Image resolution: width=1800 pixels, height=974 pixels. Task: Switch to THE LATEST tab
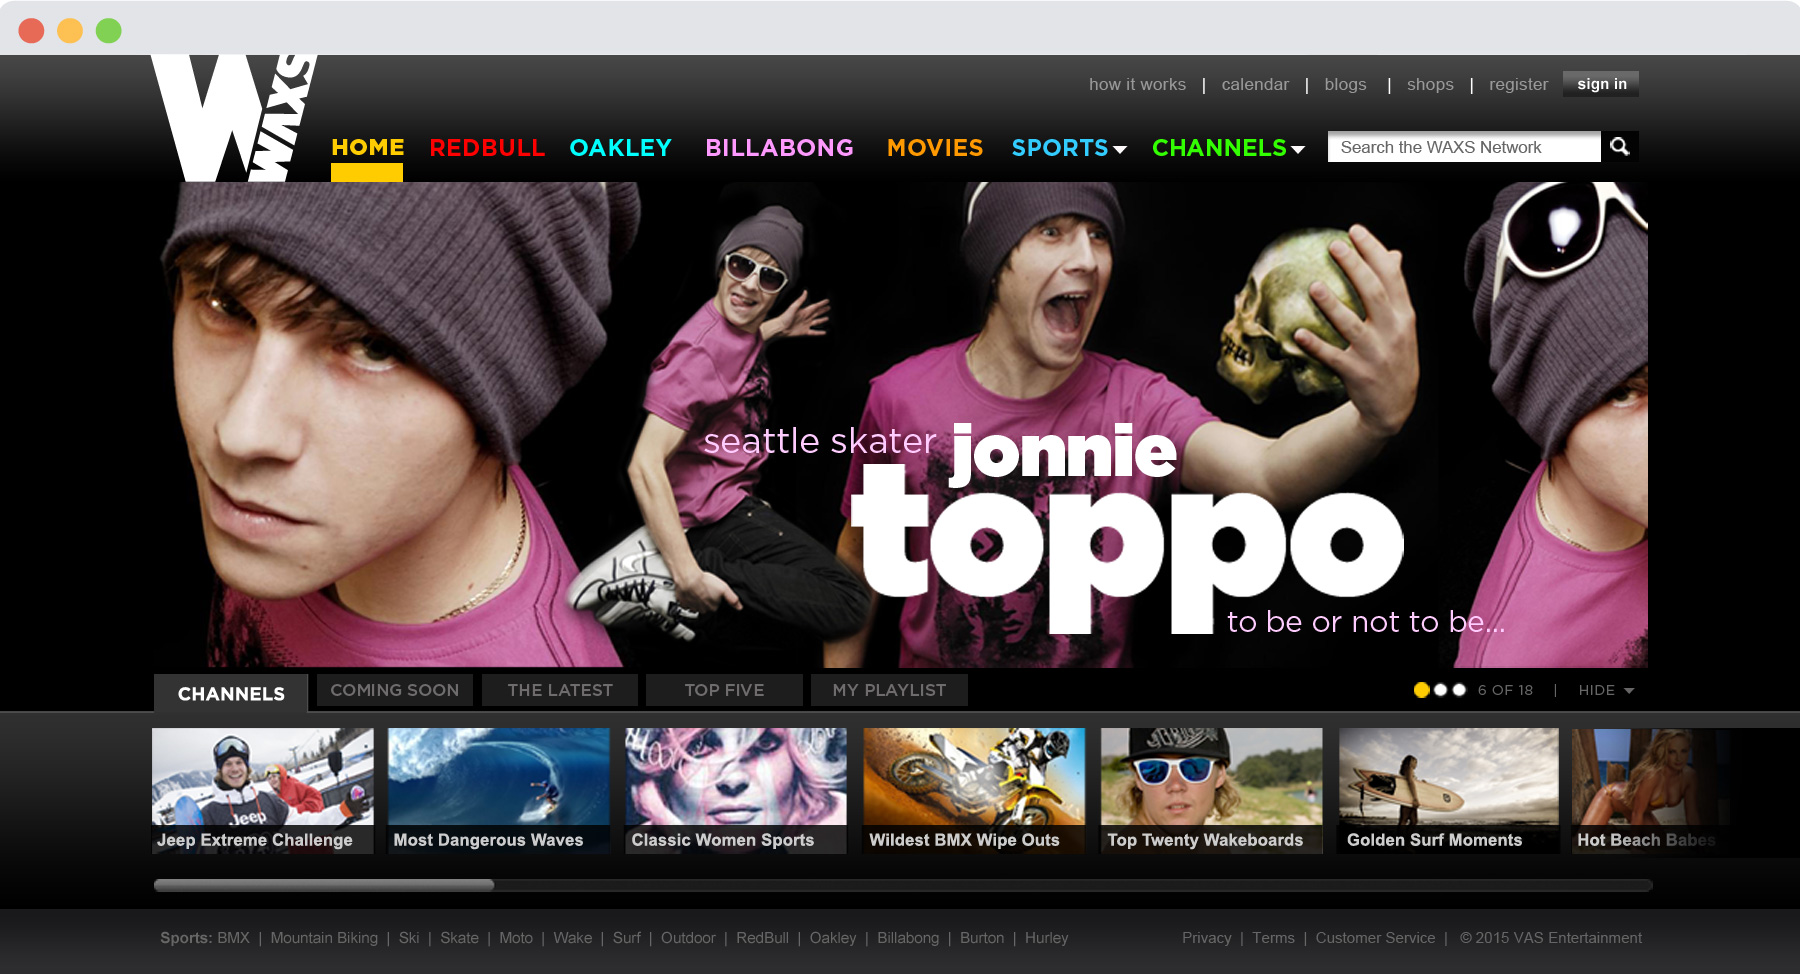pos(560,690)
